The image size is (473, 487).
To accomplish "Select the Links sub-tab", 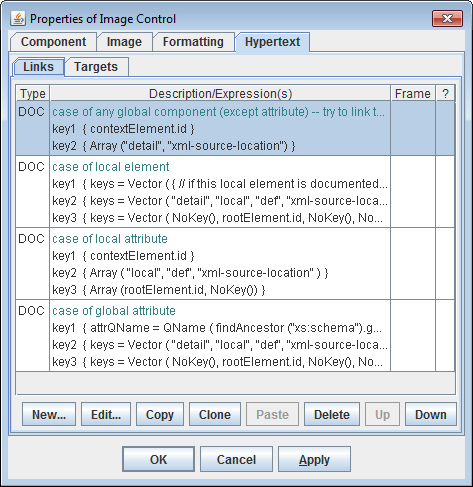I will [38, 67].
